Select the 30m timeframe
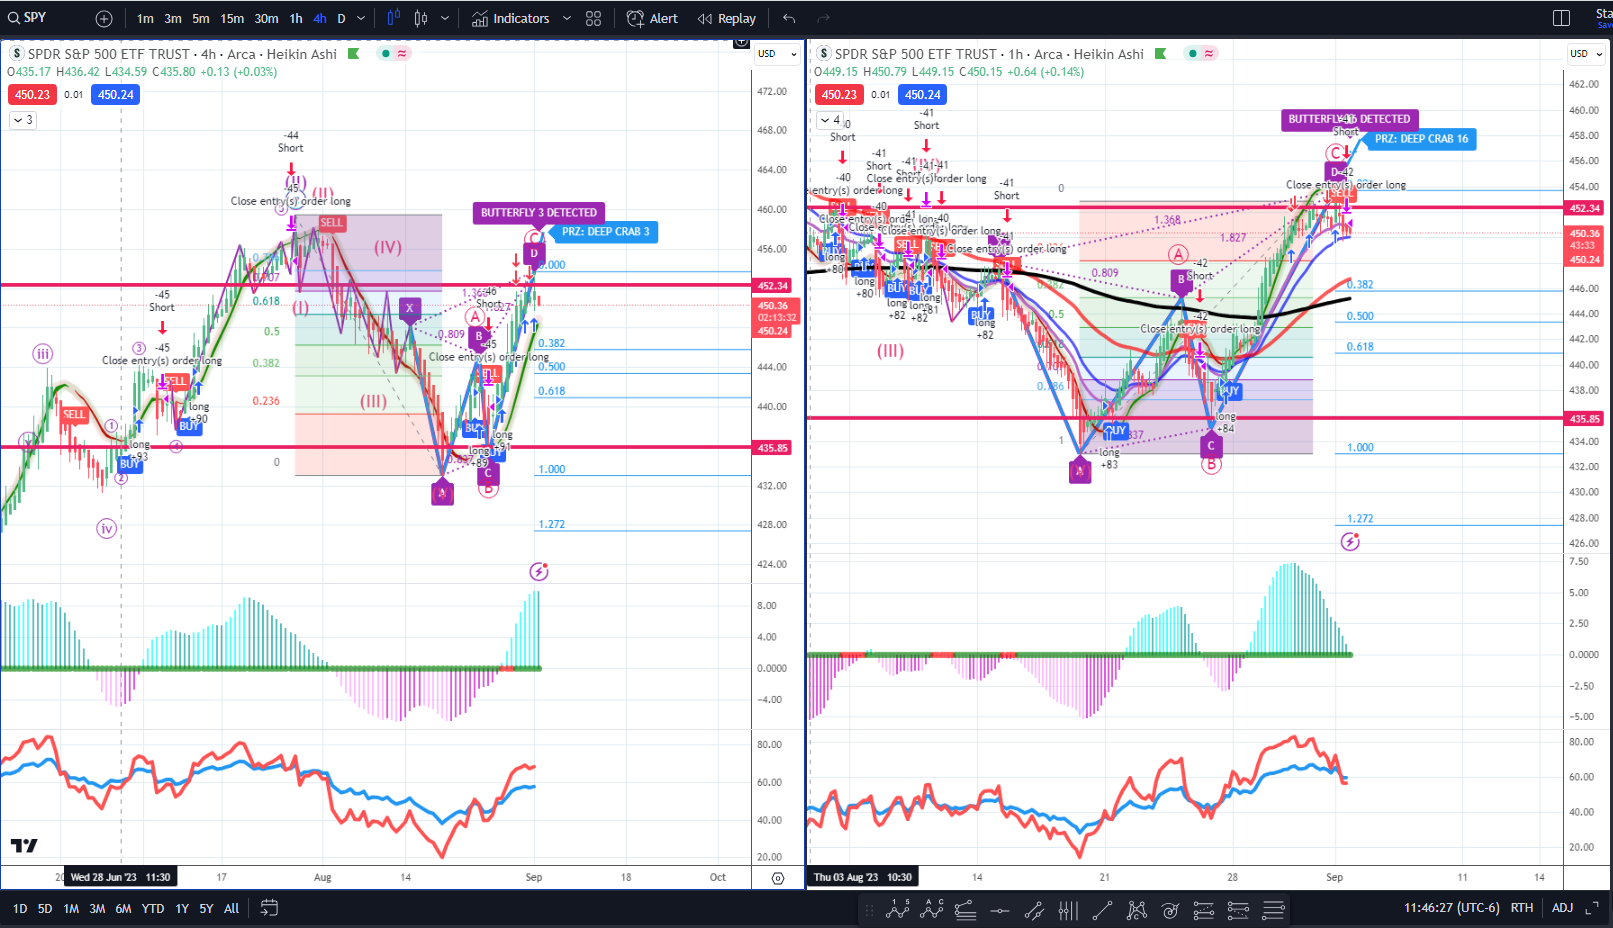The width and height of the screenshot is (1613, 928). tap(266, 18)
